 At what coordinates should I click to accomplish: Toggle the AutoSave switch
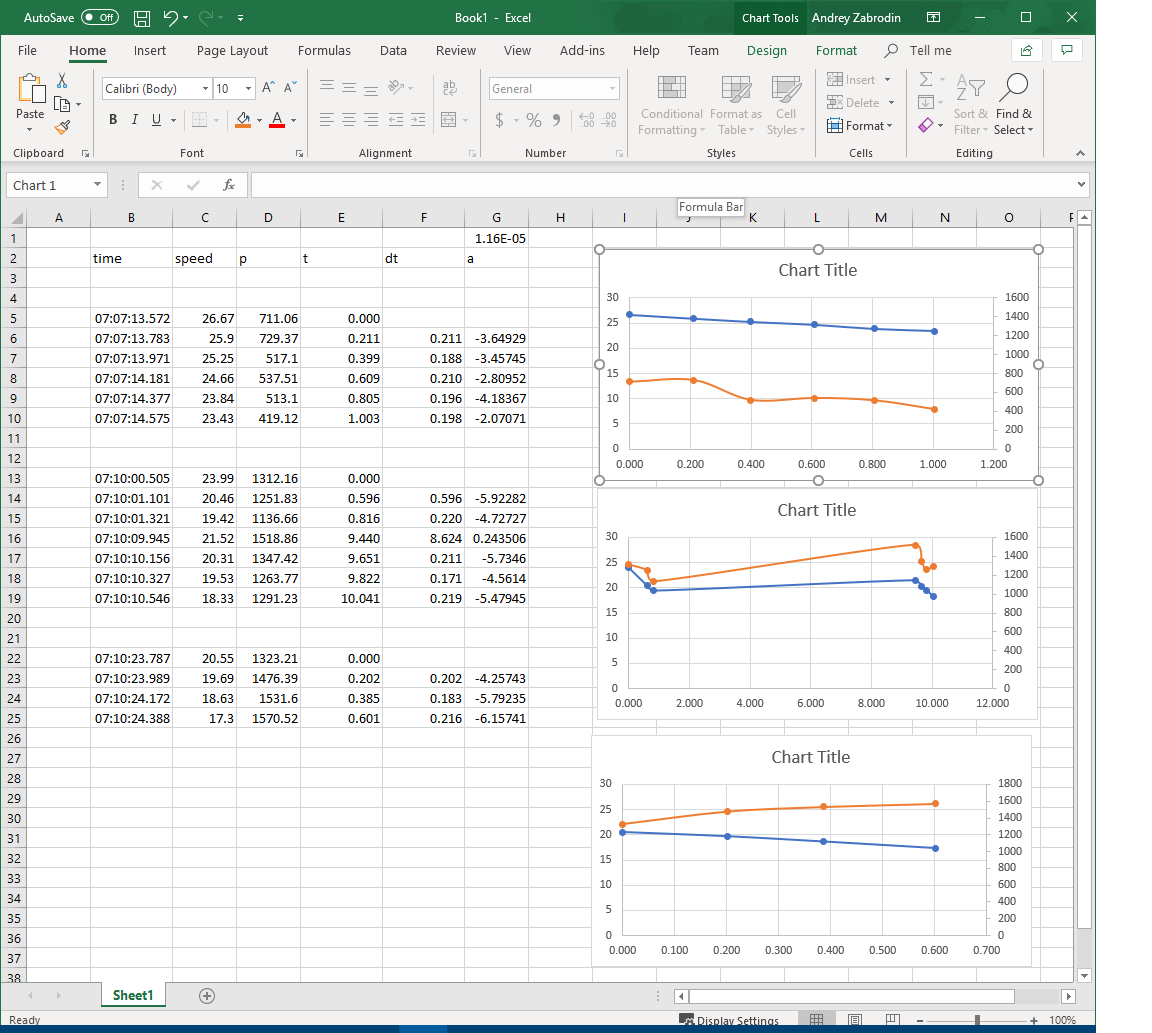tap(99, 18)
